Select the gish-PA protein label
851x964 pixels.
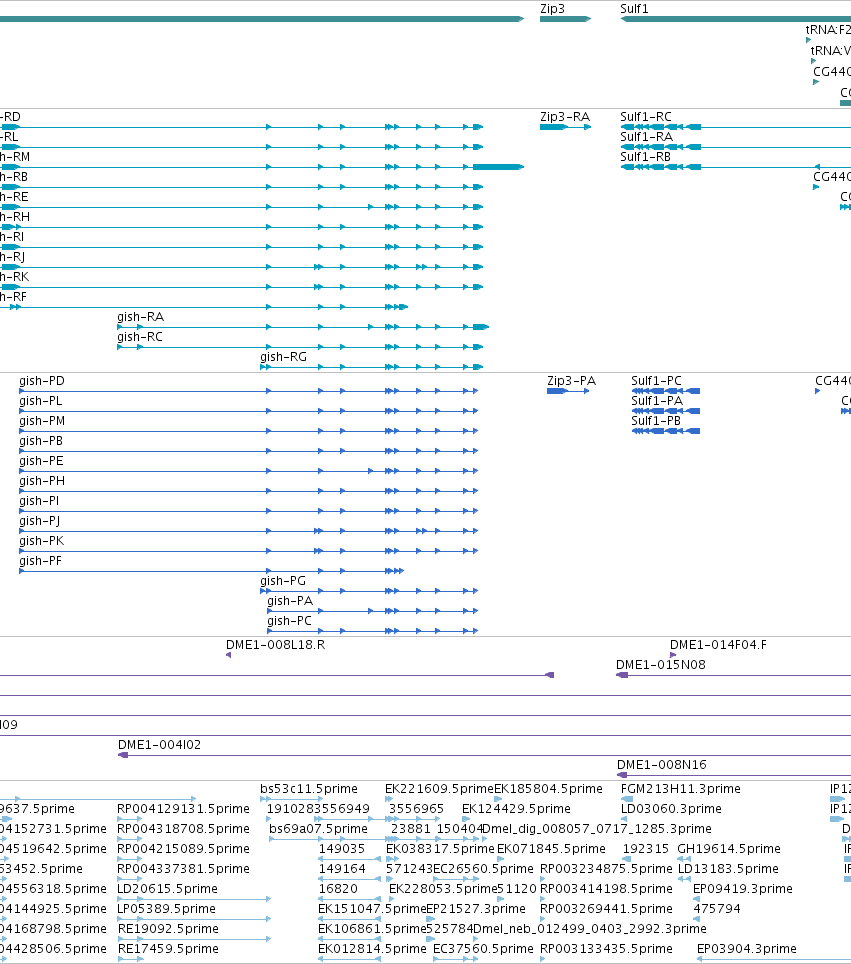click(x=290, y=601)
